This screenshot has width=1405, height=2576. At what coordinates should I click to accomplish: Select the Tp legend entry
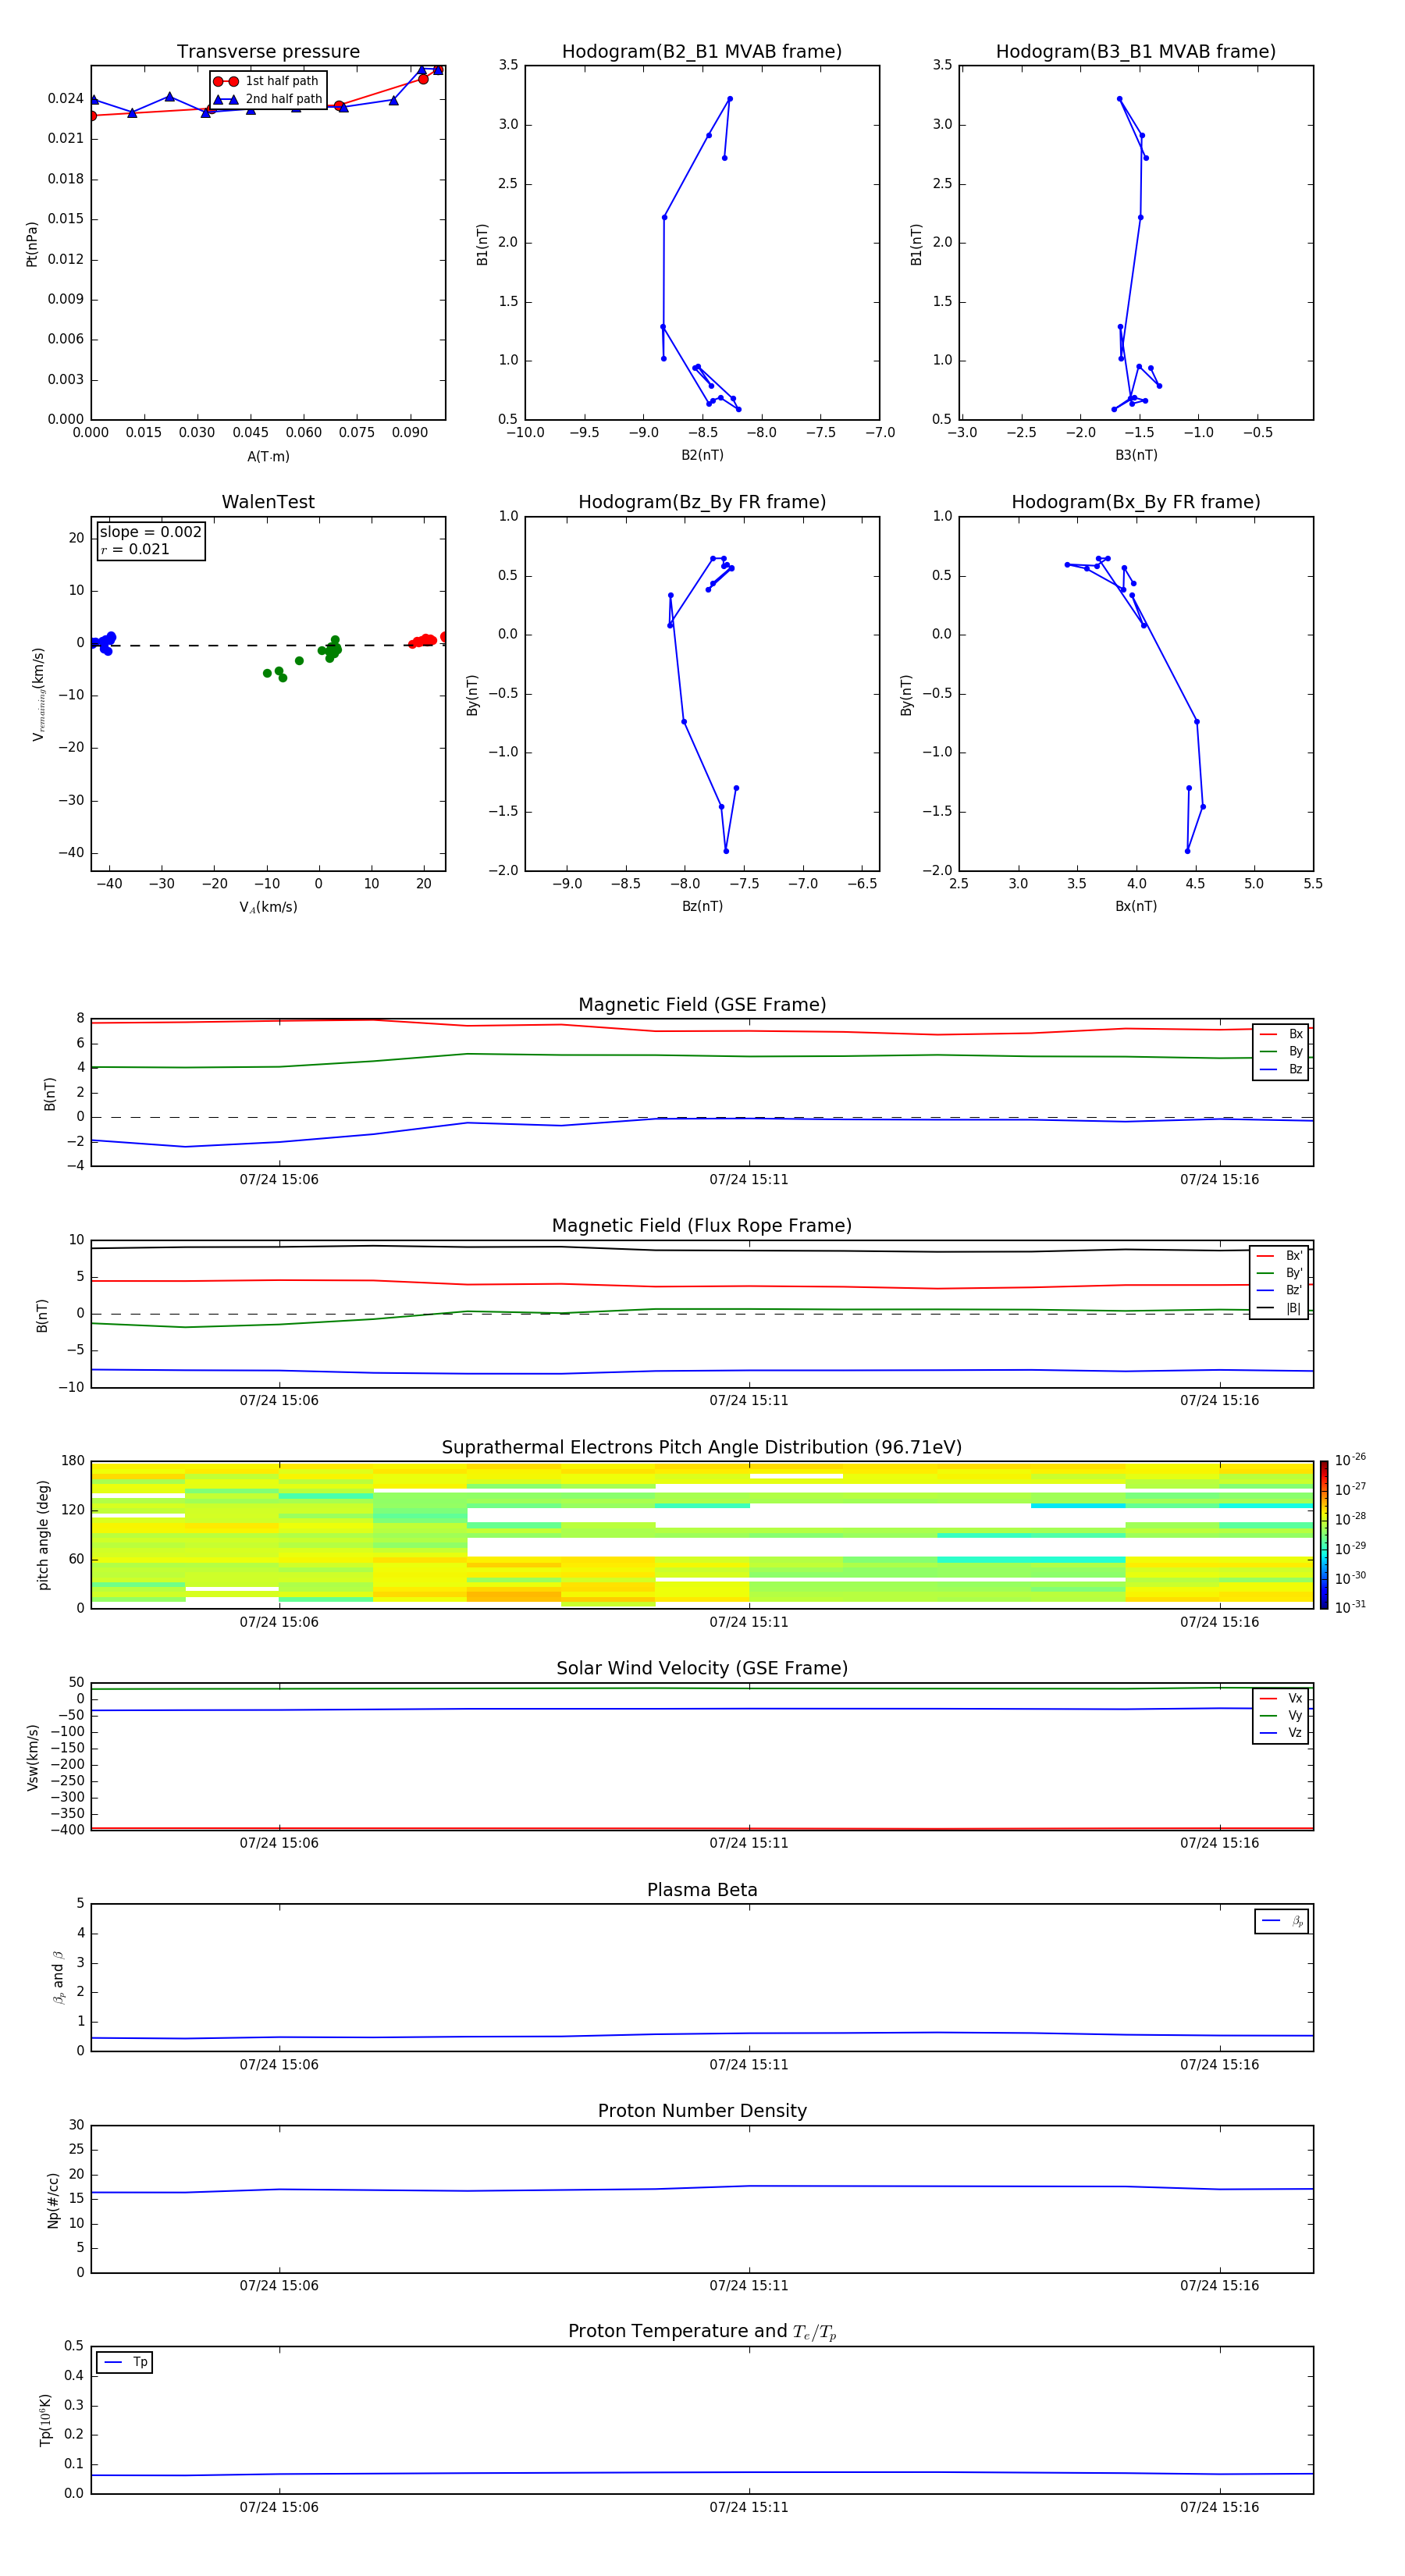(x=126, y=2362)
